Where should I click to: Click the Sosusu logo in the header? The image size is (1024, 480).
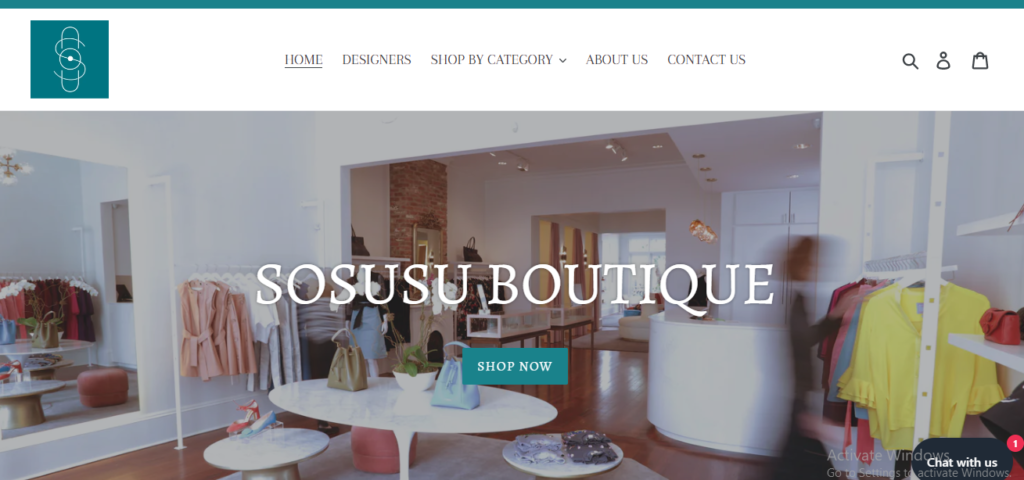coord(69,59)
